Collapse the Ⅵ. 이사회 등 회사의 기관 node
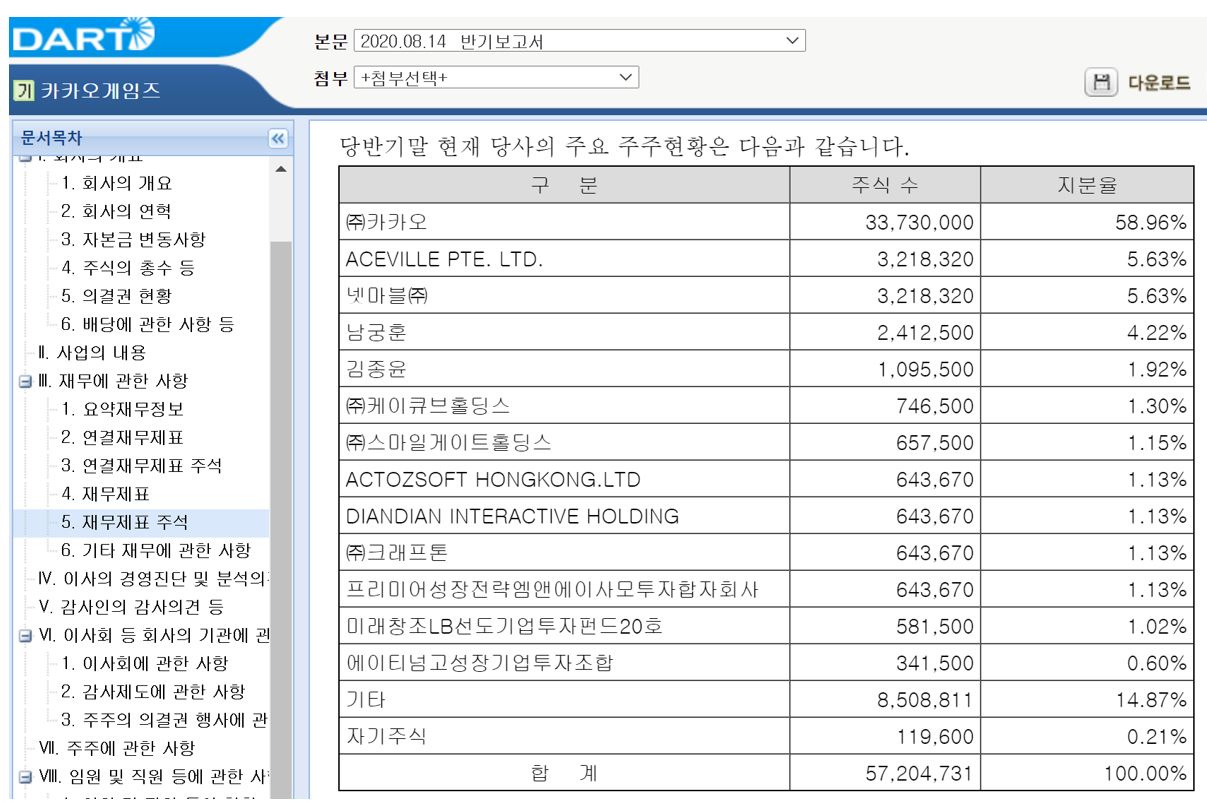 pyautogui.click(x=24, y=636)
